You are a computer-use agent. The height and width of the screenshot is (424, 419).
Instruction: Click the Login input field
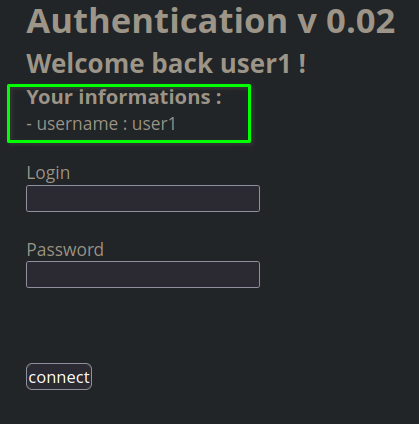pos(143,198)
